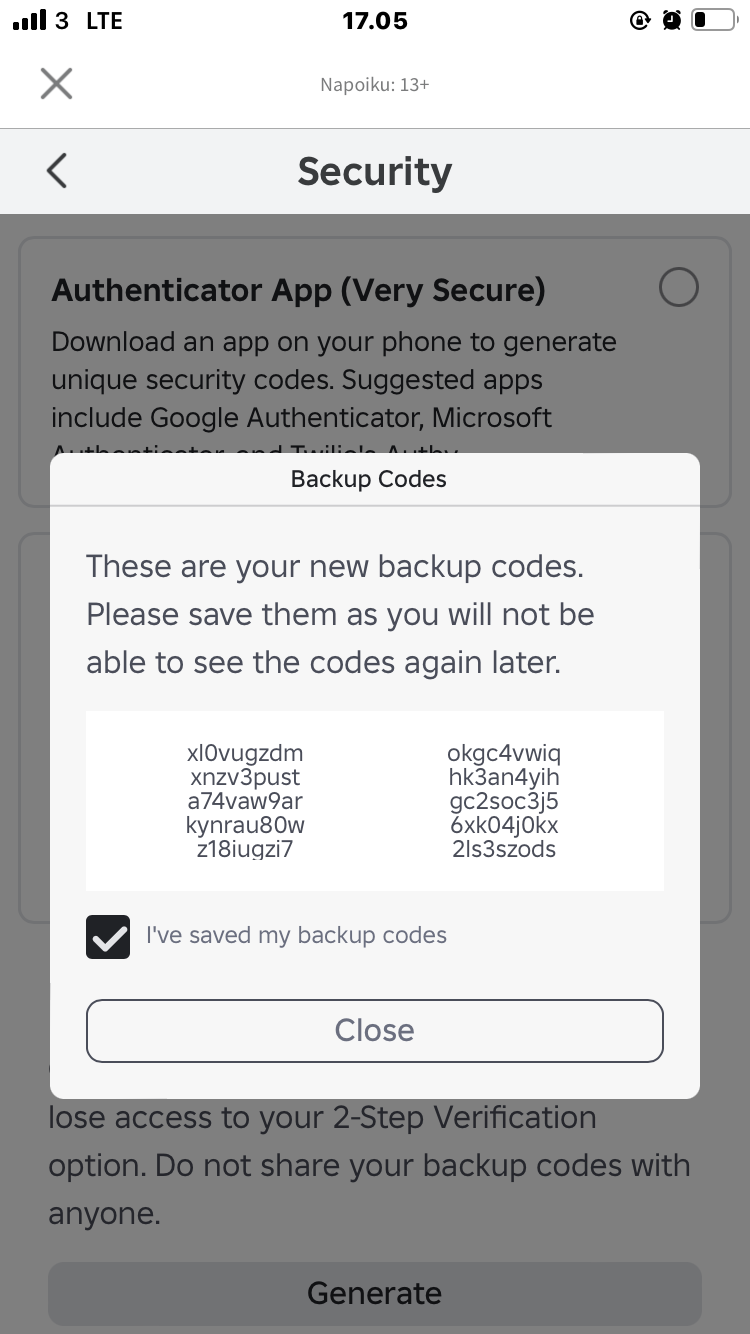Image resolution: width=750 pixels, height=1334 pixels.
Task: Select the Authenticator App radio button
Action: (679, 288)
